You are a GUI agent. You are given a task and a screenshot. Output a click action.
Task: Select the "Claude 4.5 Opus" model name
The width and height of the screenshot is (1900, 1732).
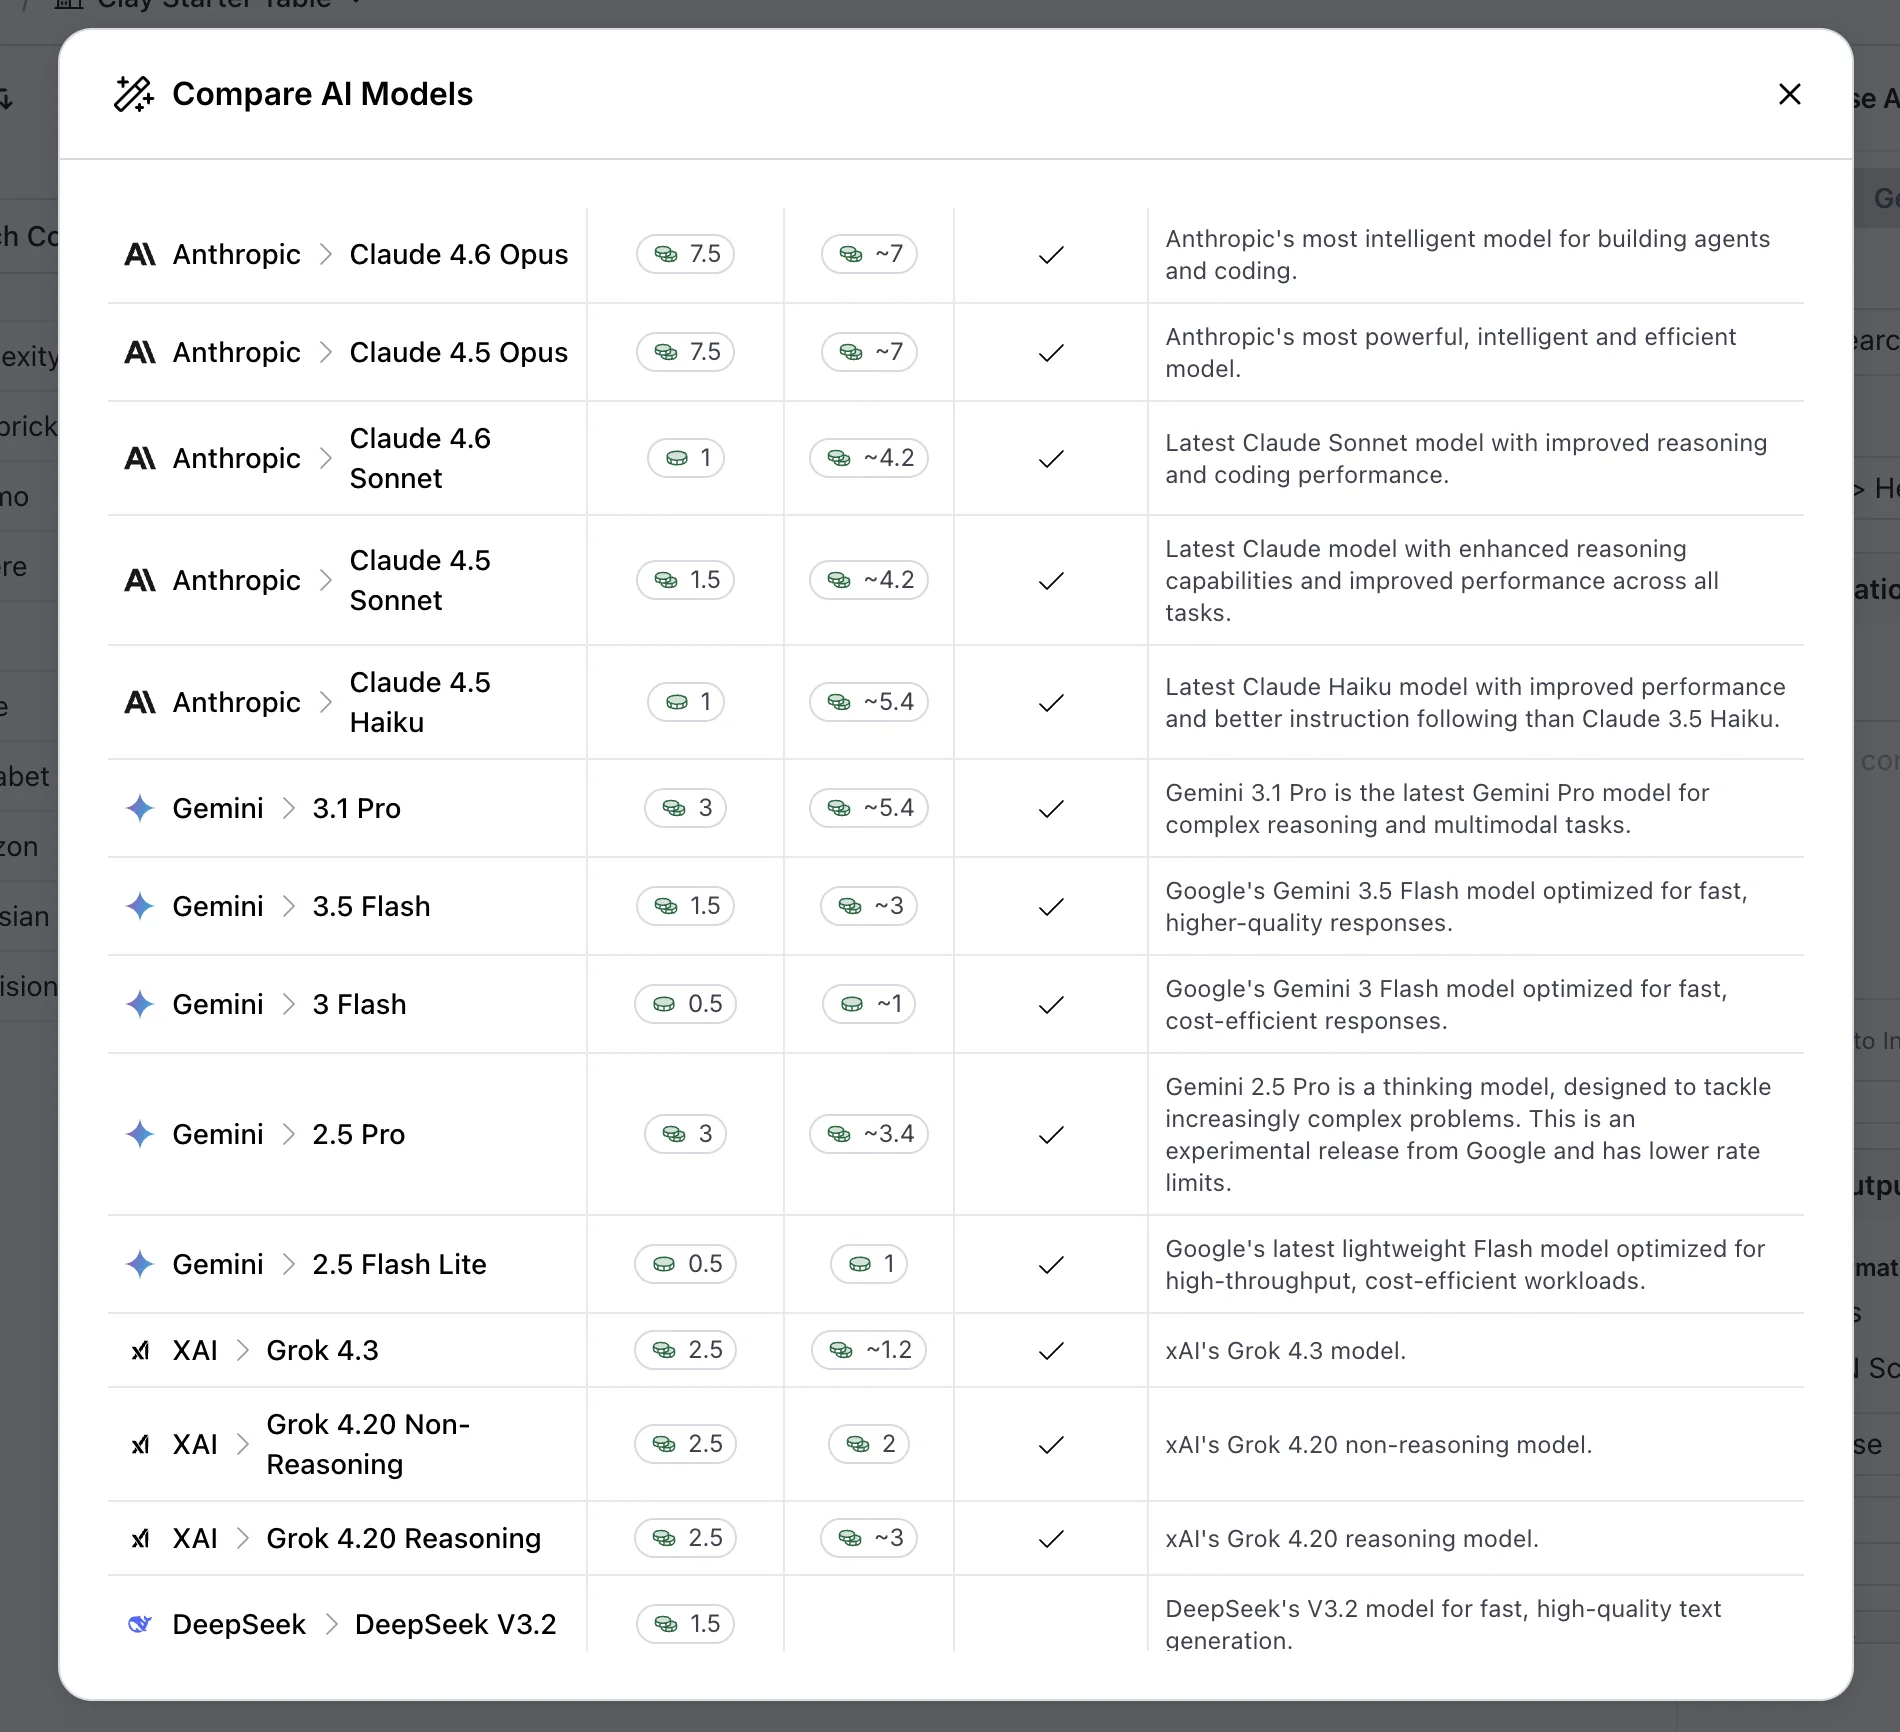[459, 352]
